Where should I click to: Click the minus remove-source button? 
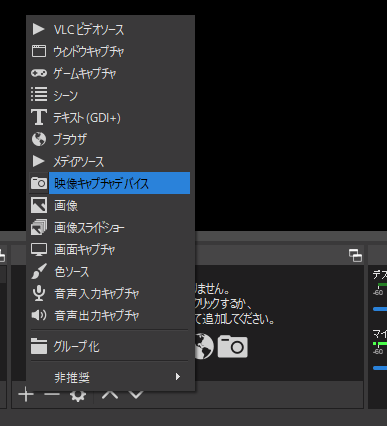(52, 395)
